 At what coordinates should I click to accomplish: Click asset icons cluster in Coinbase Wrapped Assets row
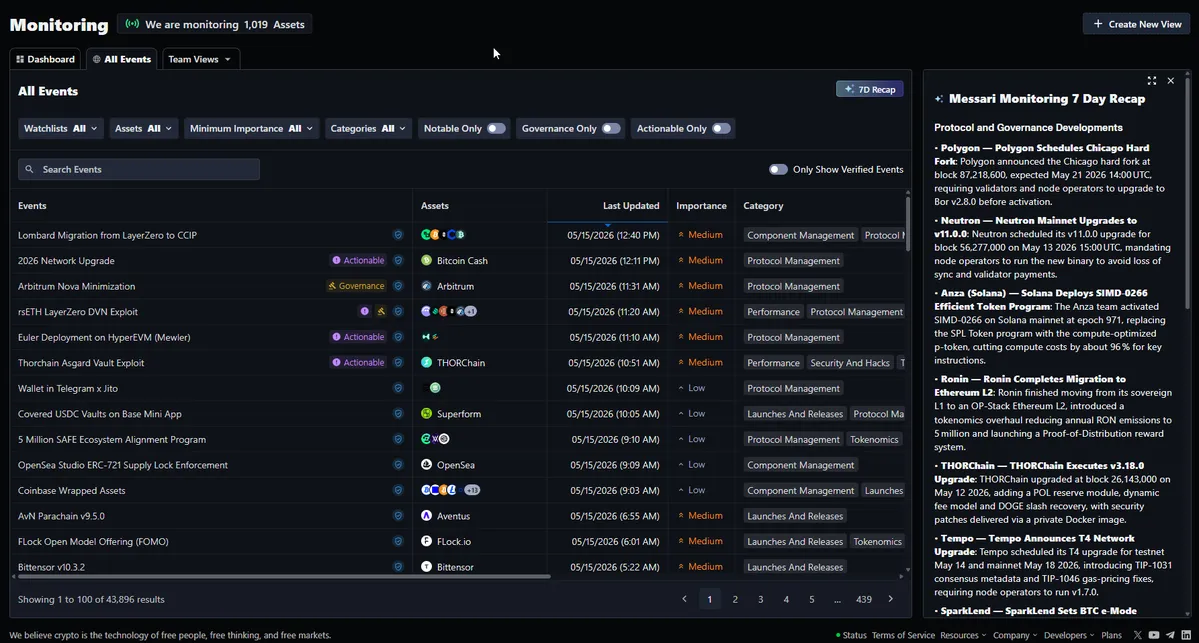[x=450, y=490]
